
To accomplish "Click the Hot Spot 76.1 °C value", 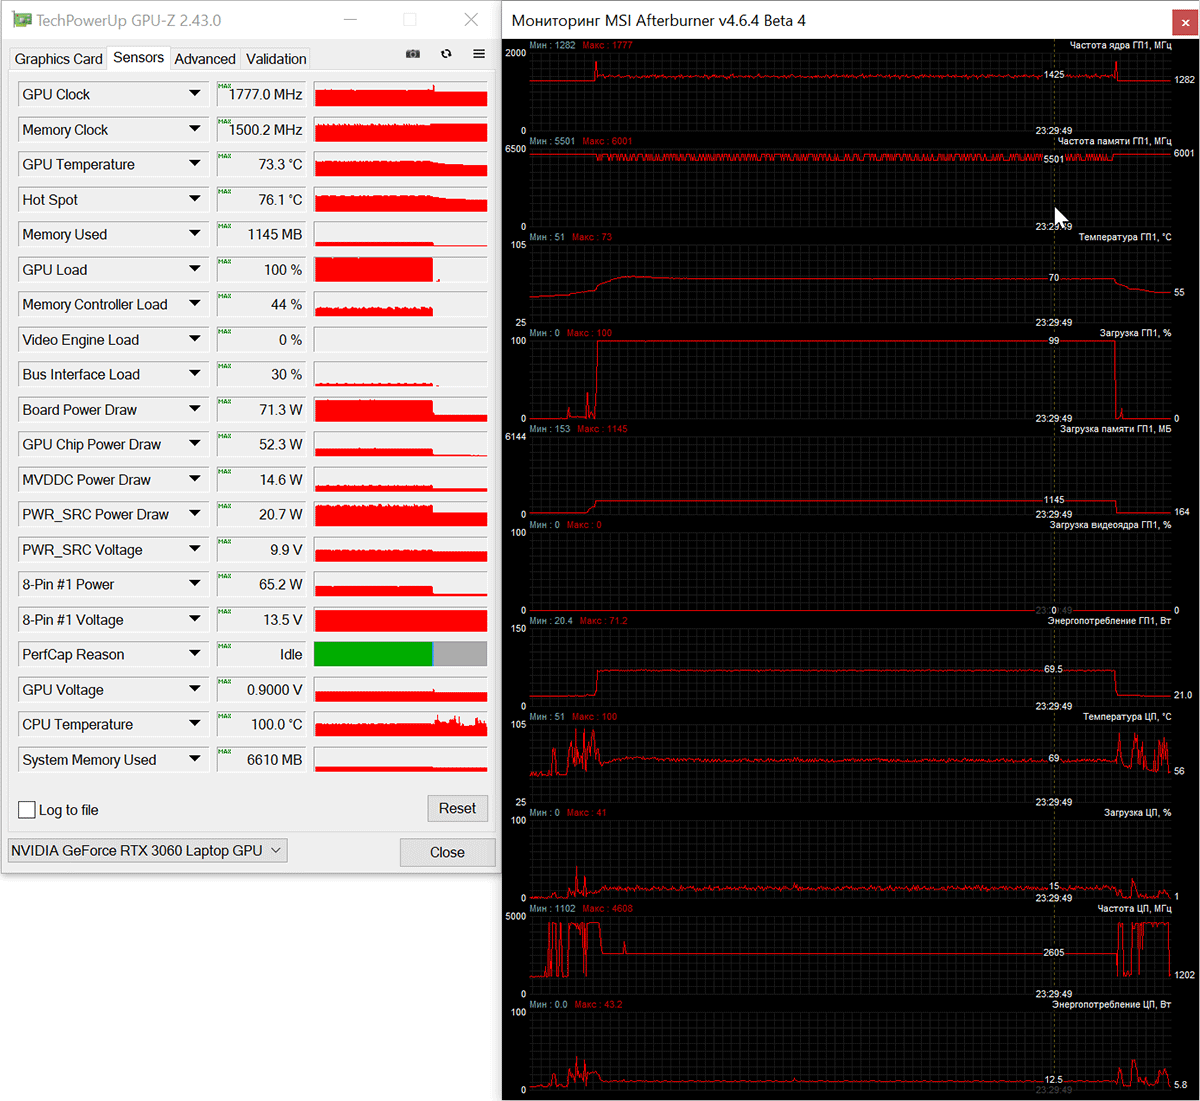I will (x=280, y=199).
